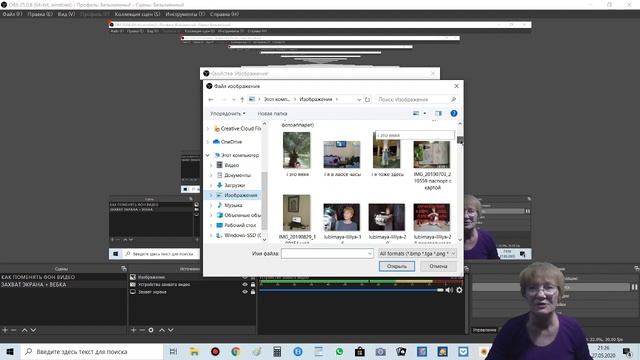Screen dimensions: 640x360
Task: Open File Explorer from the taskbar
Action: (x=194, y=351)
